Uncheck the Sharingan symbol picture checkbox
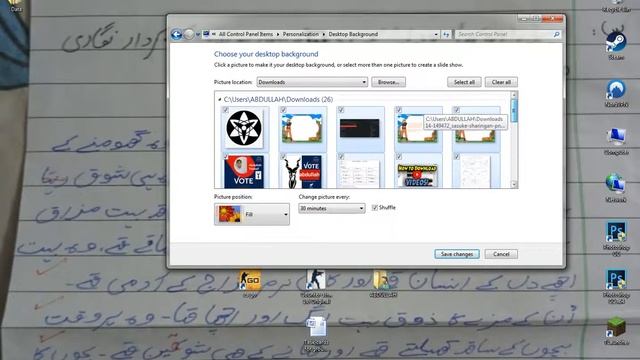Image resolution: width=640 pixels, height=360 pixels. point(226,110)
